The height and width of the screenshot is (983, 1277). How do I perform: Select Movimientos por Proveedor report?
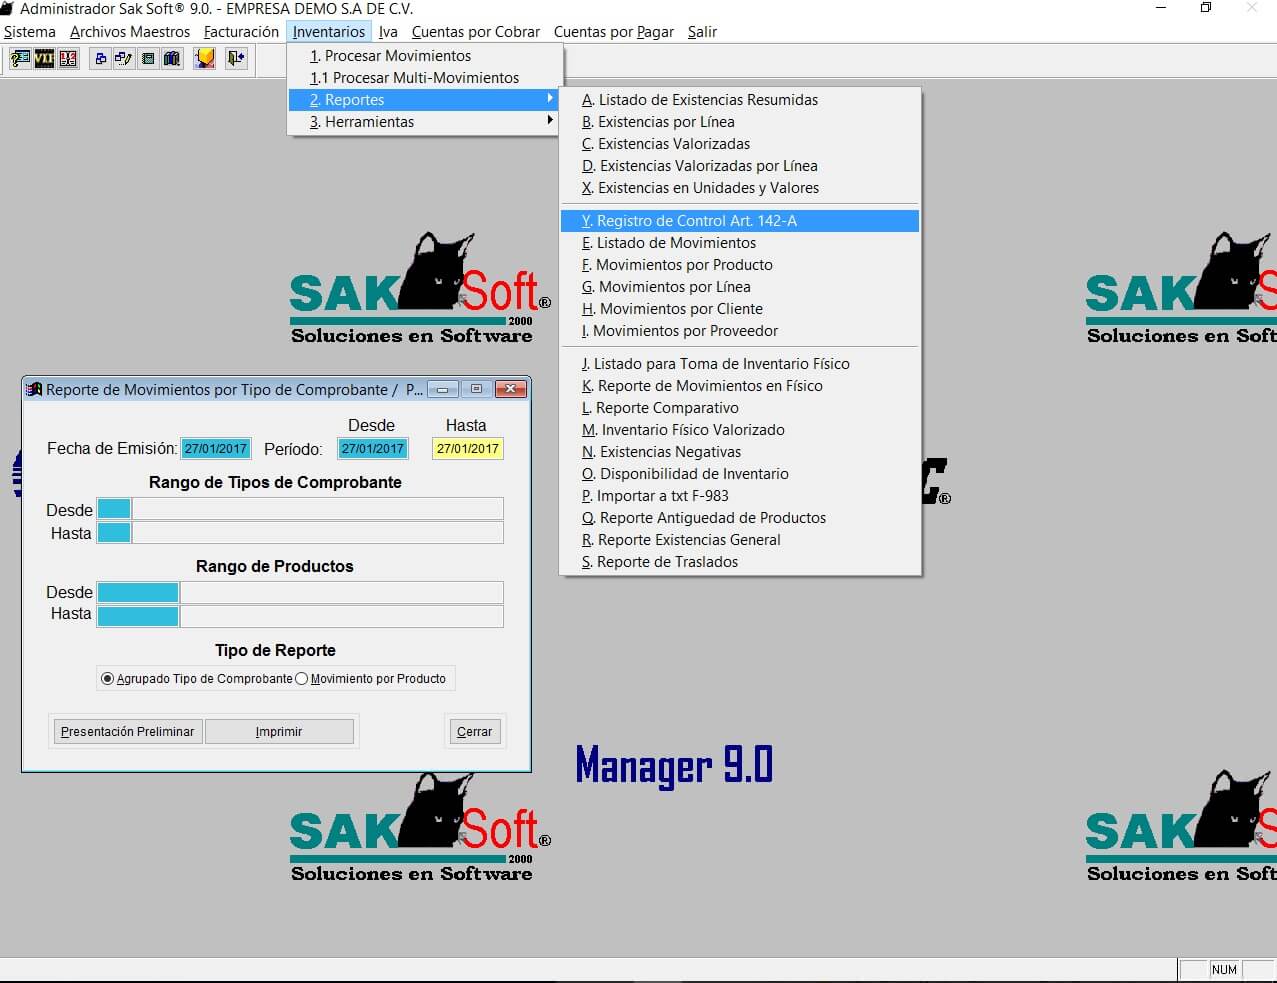pos(740,331)
